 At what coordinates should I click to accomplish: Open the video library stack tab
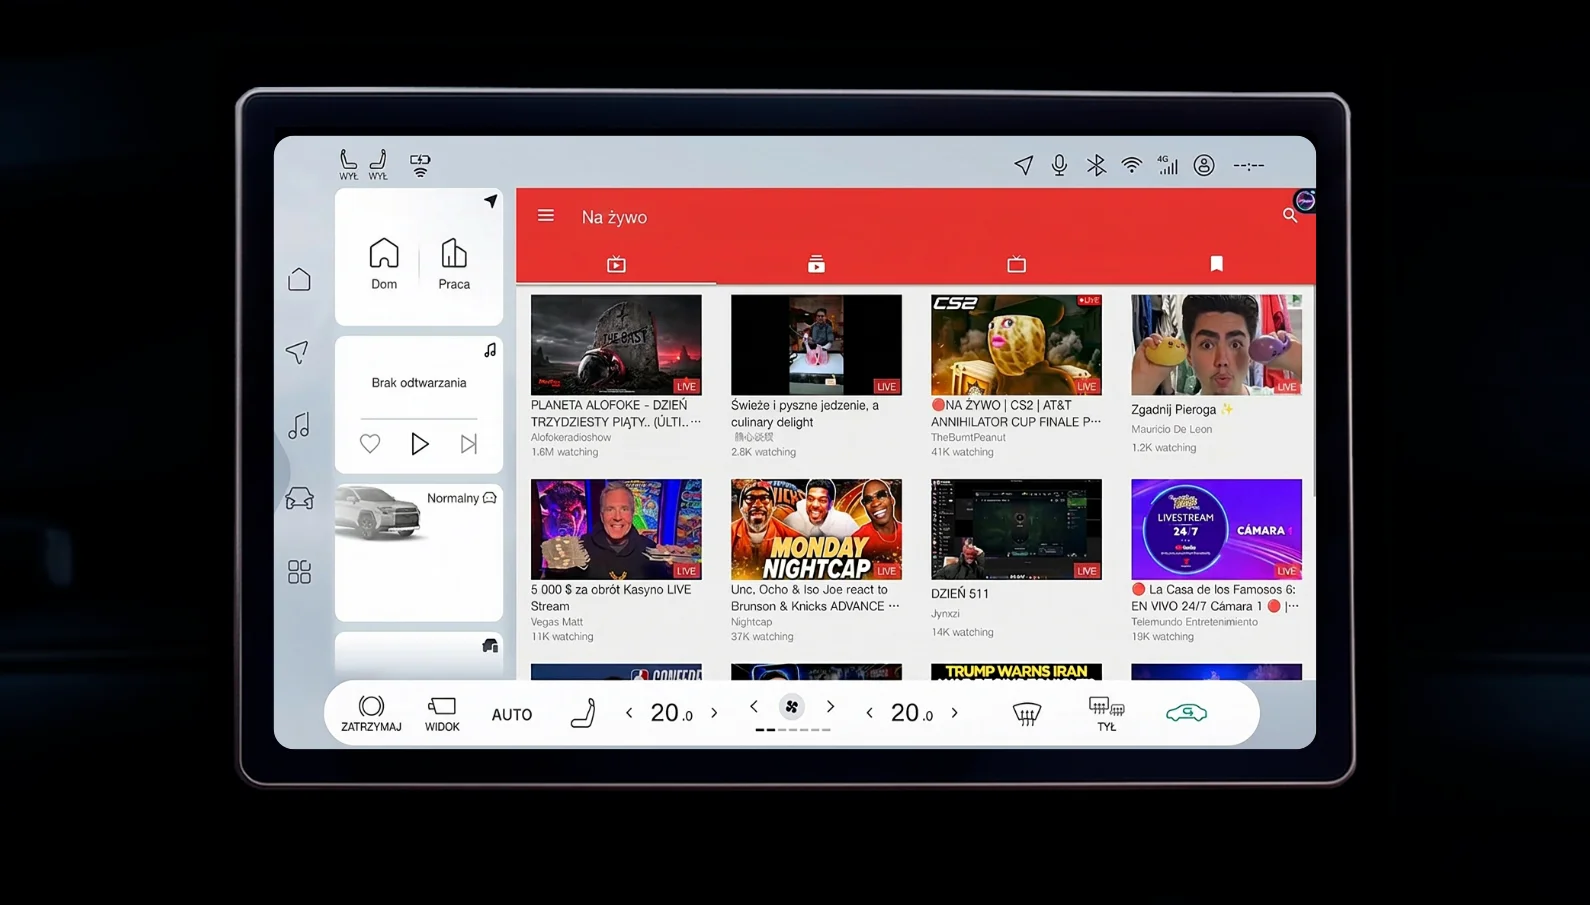point(816,264)
